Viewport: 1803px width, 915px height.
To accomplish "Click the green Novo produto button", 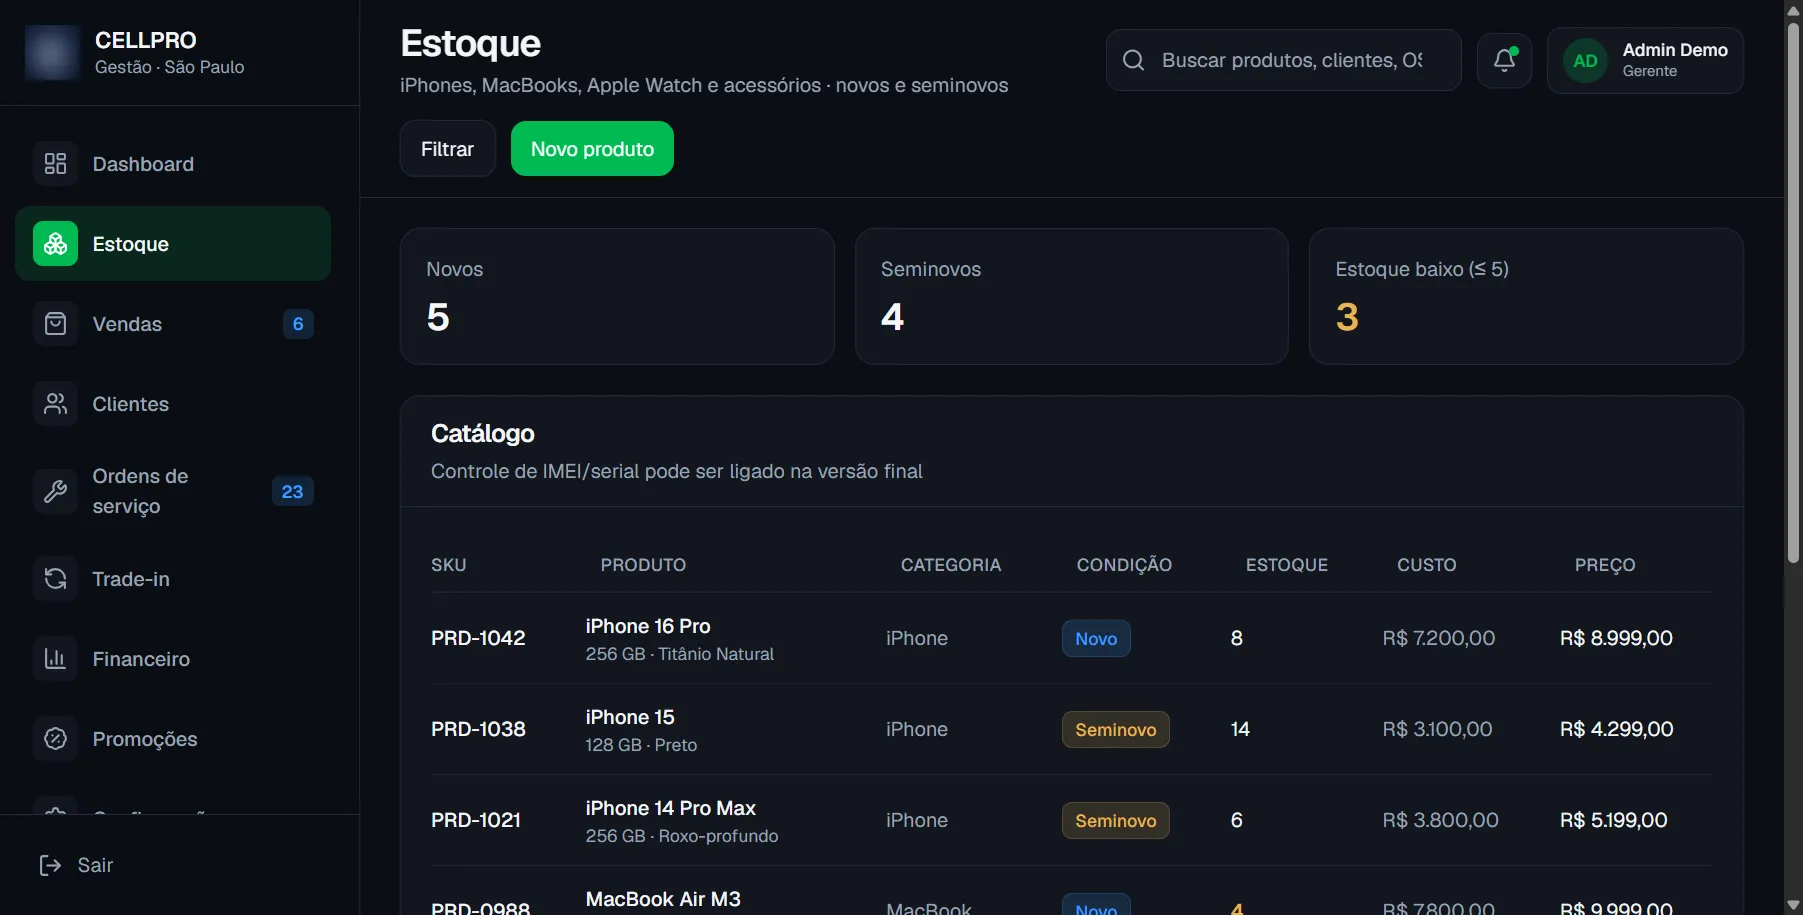I will (592, 149).
